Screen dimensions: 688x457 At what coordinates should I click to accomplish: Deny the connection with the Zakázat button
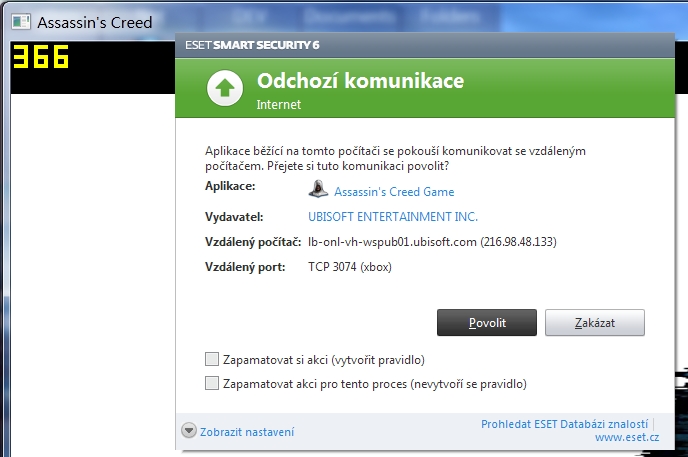(595, 323)
